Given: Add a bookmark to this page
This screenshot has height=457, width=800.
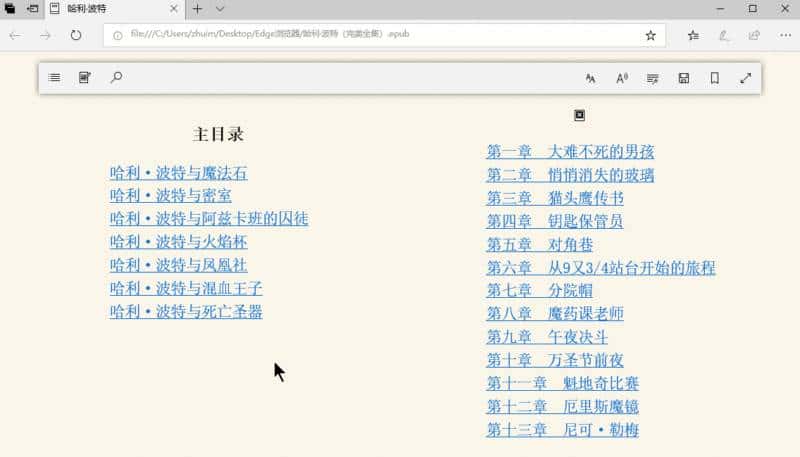Looking at the screenshot, I should point(715,78).
